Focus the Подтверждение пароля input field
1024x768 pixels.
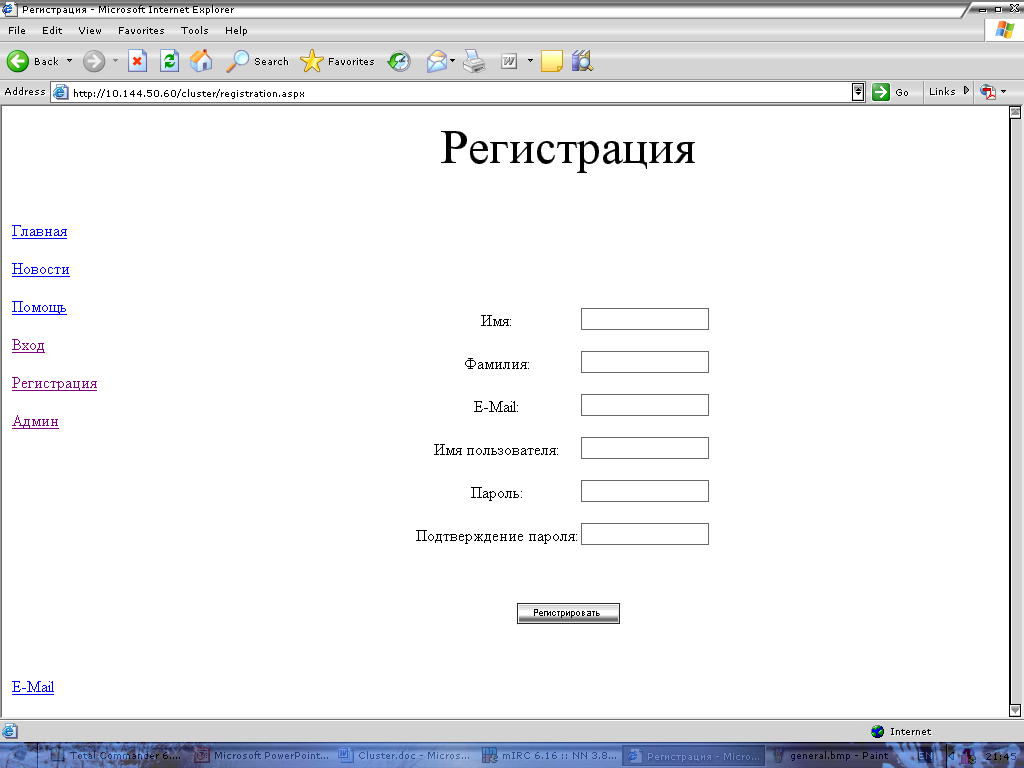pos(644,534)
